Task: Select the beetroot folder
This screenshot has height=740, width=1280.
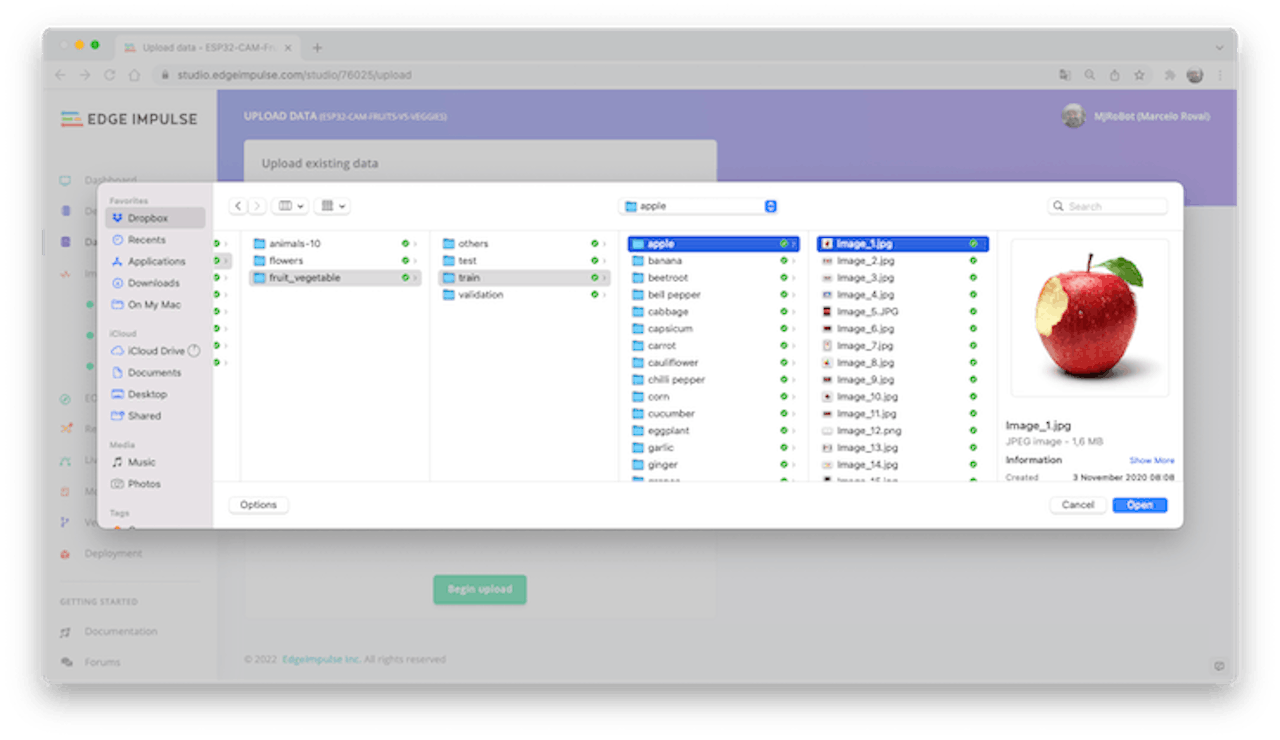Action: [x=713, y=278]
